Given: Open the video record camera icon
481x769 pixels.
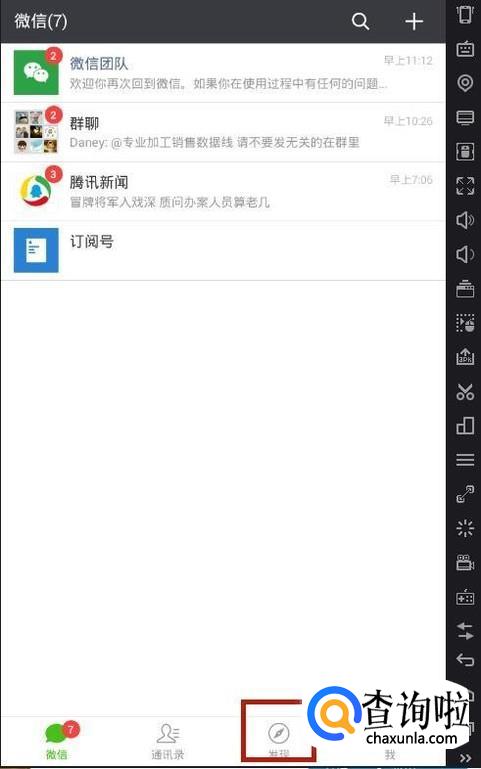Looking at the screenshot, I should [x=465, y=563].
